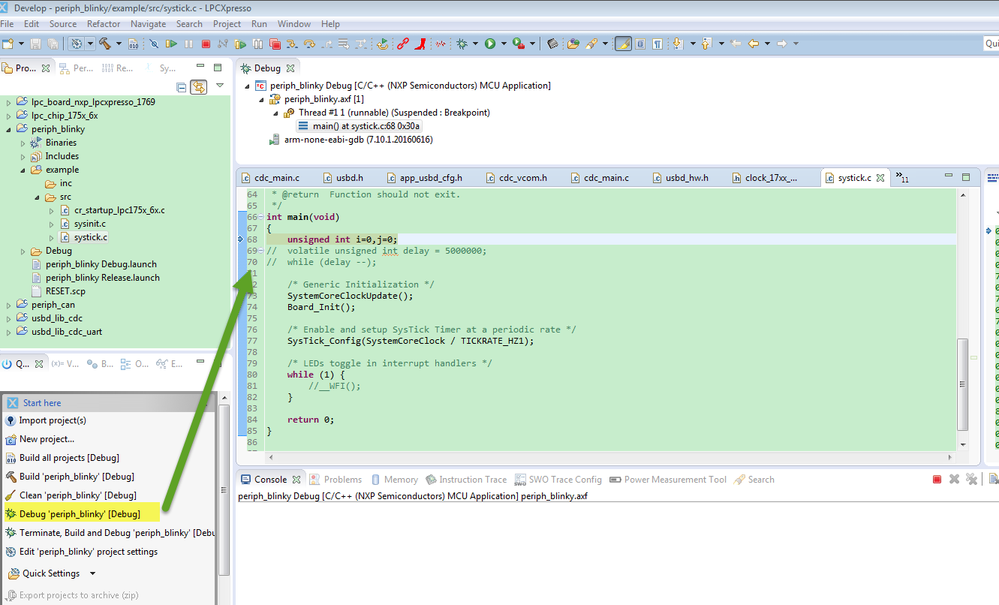Open dropdown arrow next to the hammer Build icon
This screenshot has width=999, height=605.
(119, 43)
